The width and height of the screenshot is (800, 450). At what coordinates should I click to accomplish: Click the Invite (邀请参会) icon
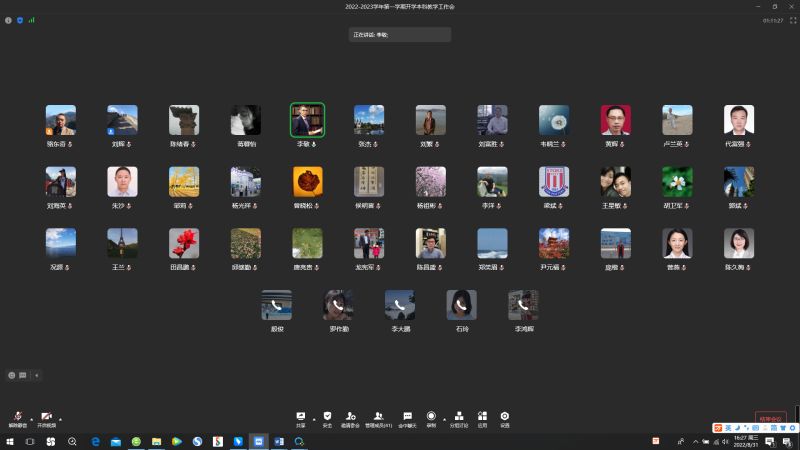click(350, 416)
